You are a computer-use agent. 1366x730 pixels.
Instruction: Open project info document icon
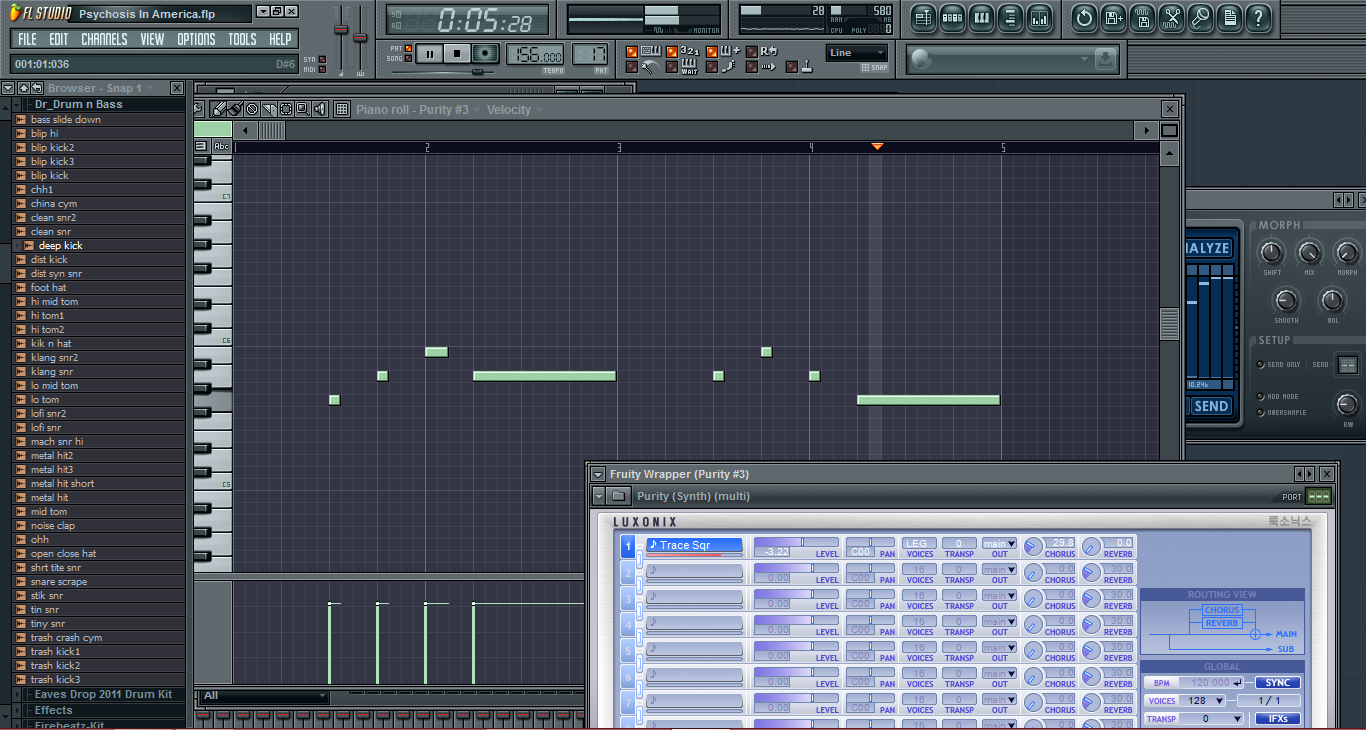pos(1229,18)
